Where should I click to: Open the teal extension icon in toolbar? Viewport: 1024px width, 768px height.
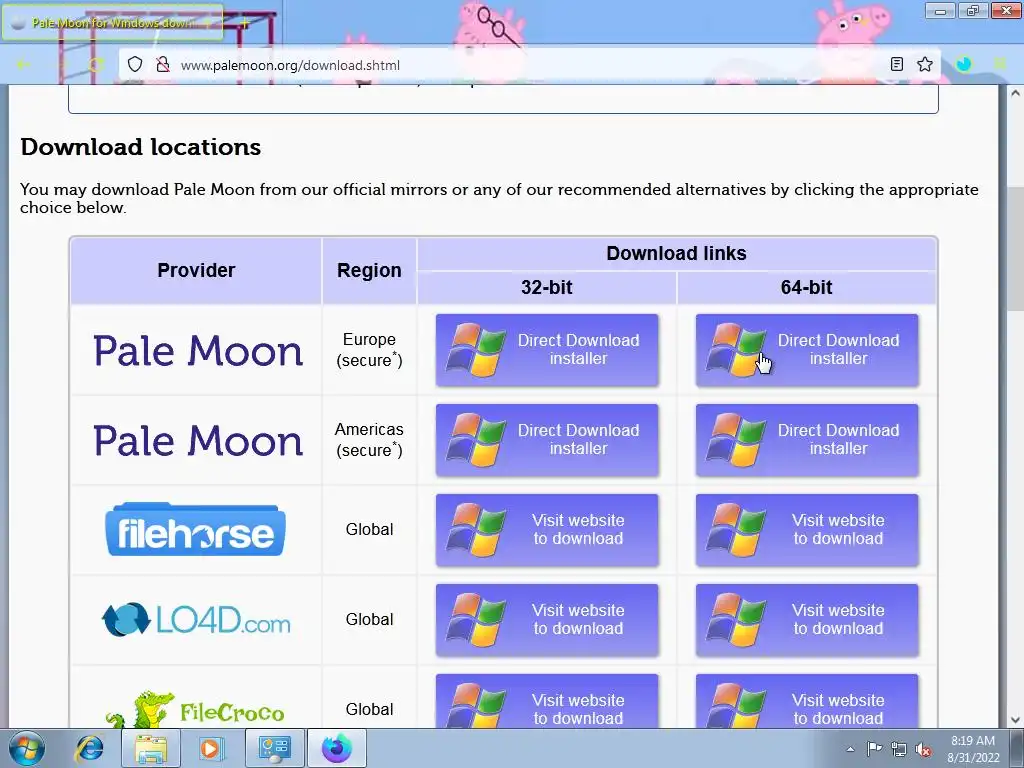[963, 64]
